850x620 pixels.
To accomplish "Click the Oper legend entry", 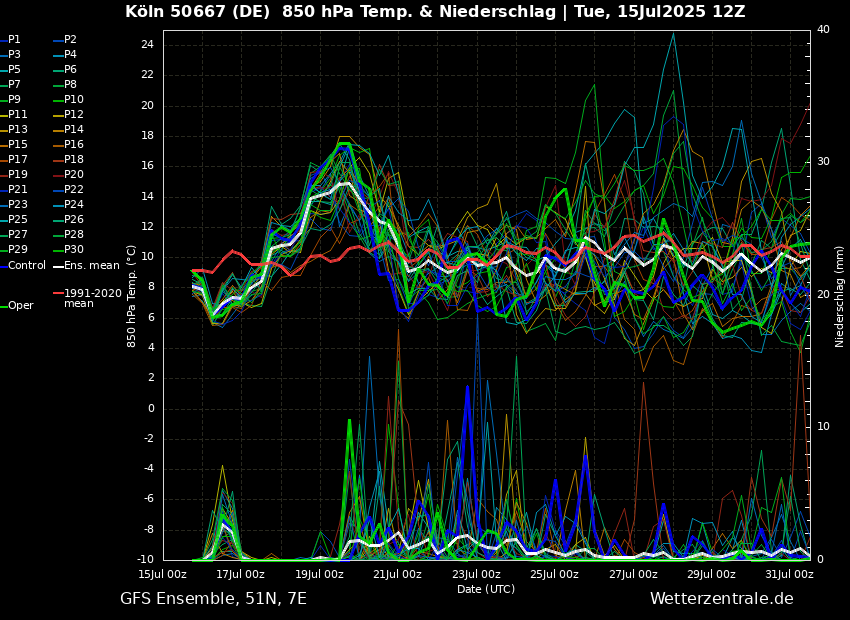I will 20,306.
